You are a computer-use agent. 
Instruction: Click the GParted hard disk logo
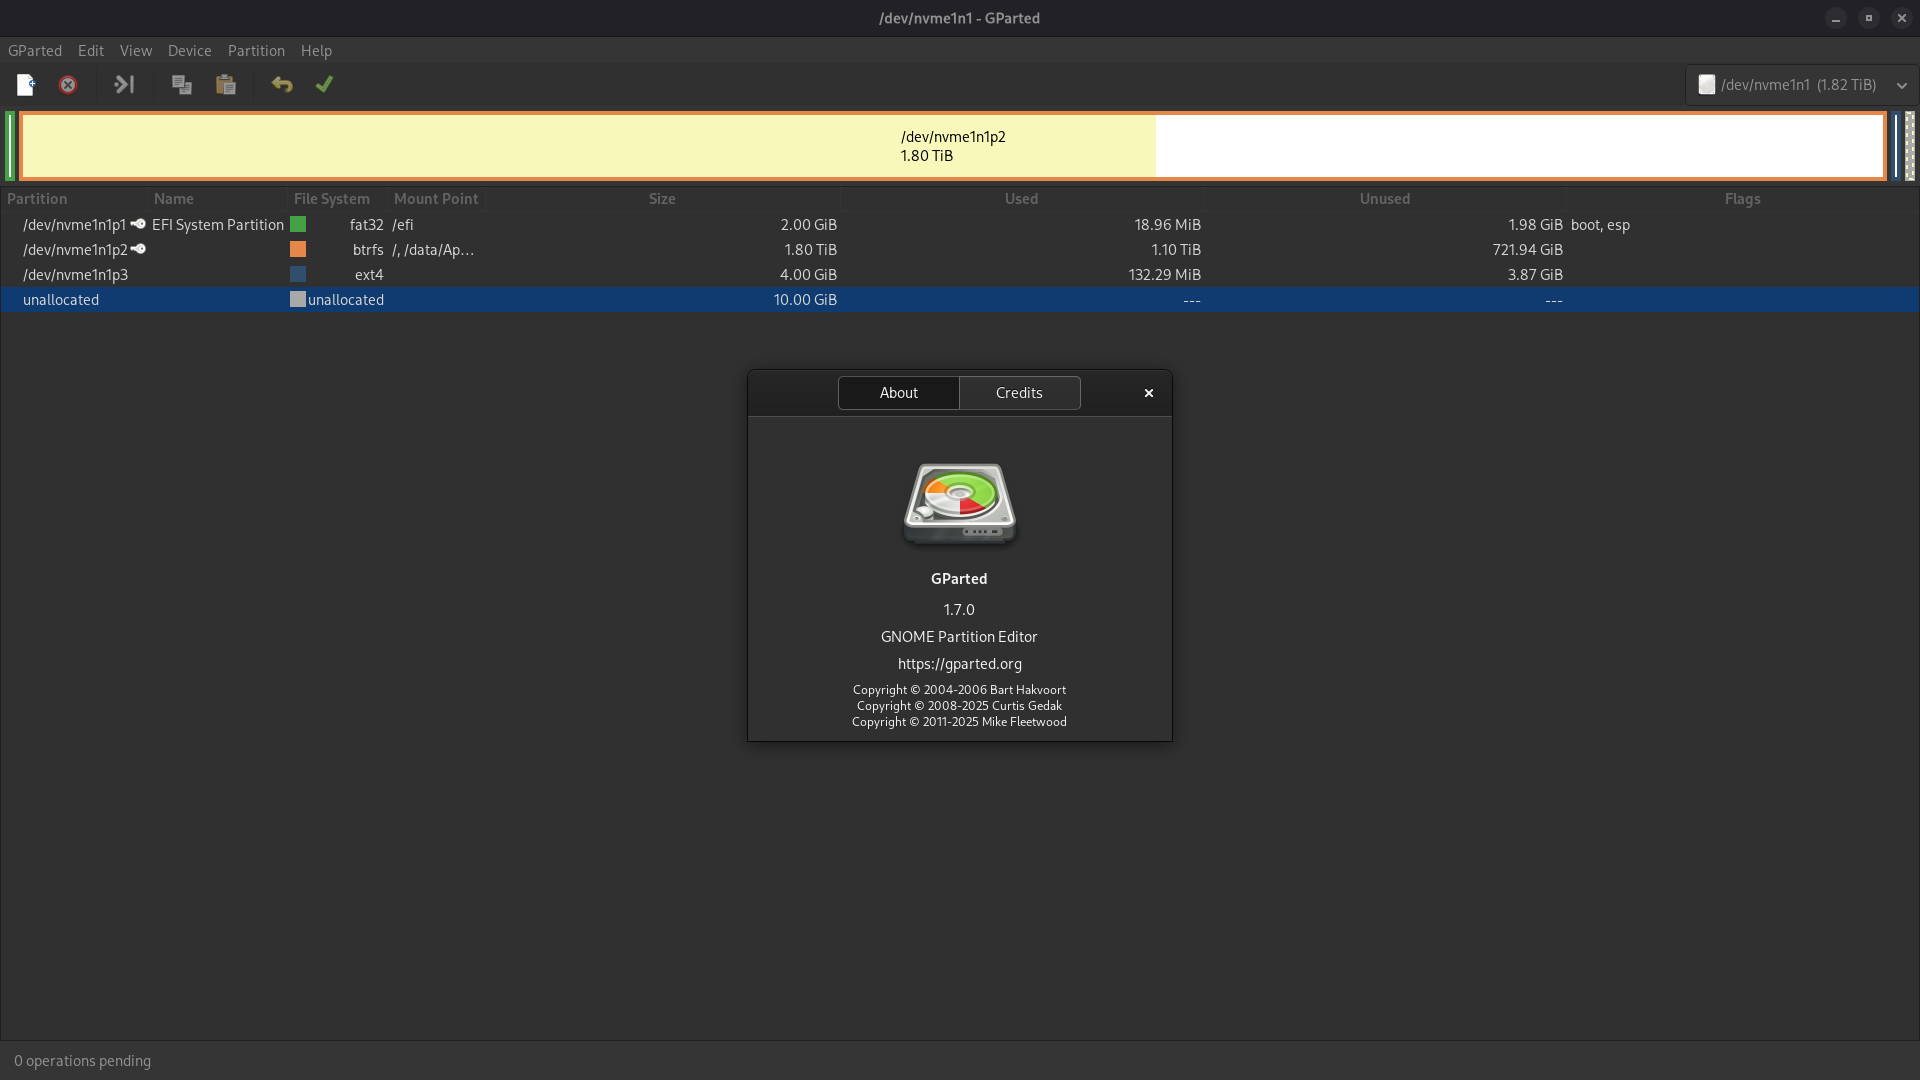(x=959, y=504)
